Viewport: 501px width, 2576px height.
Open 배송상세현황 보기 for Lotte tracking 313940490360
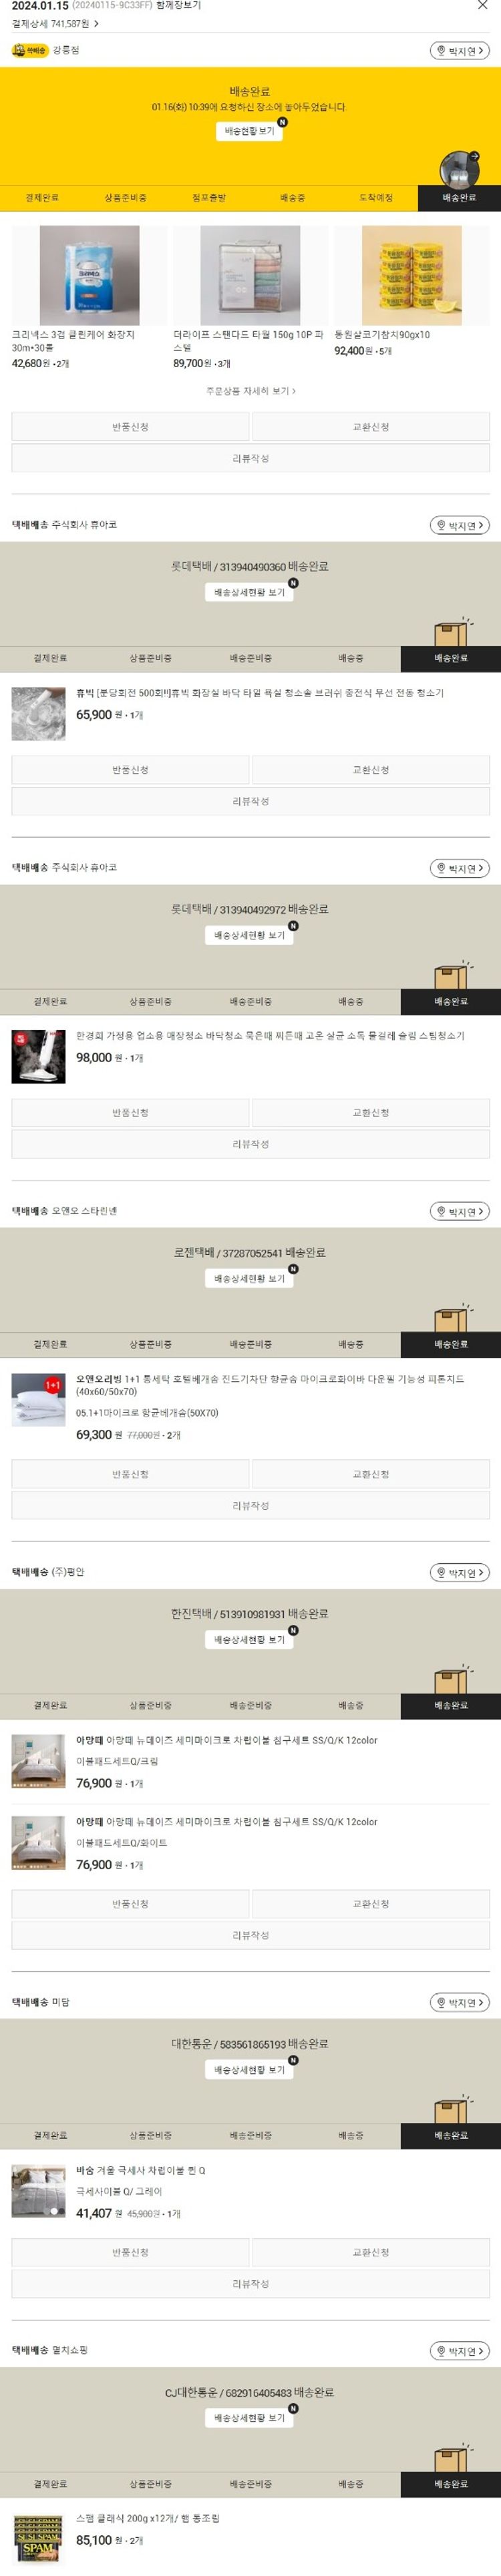[x=249, y=592]
